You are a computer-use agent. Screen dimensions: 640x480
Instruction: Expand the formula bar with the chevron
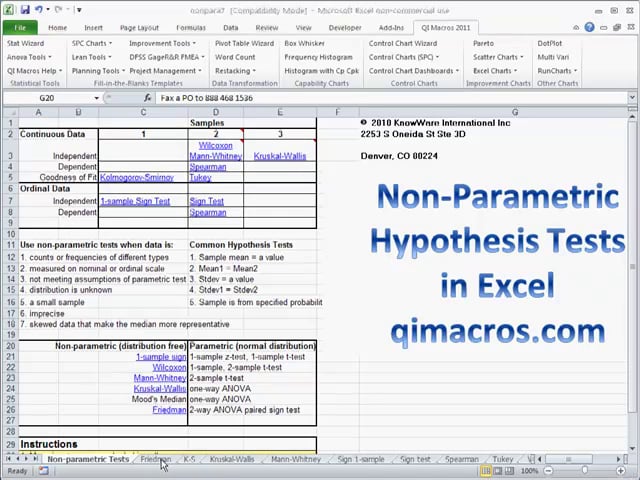[x=632, y=98]
